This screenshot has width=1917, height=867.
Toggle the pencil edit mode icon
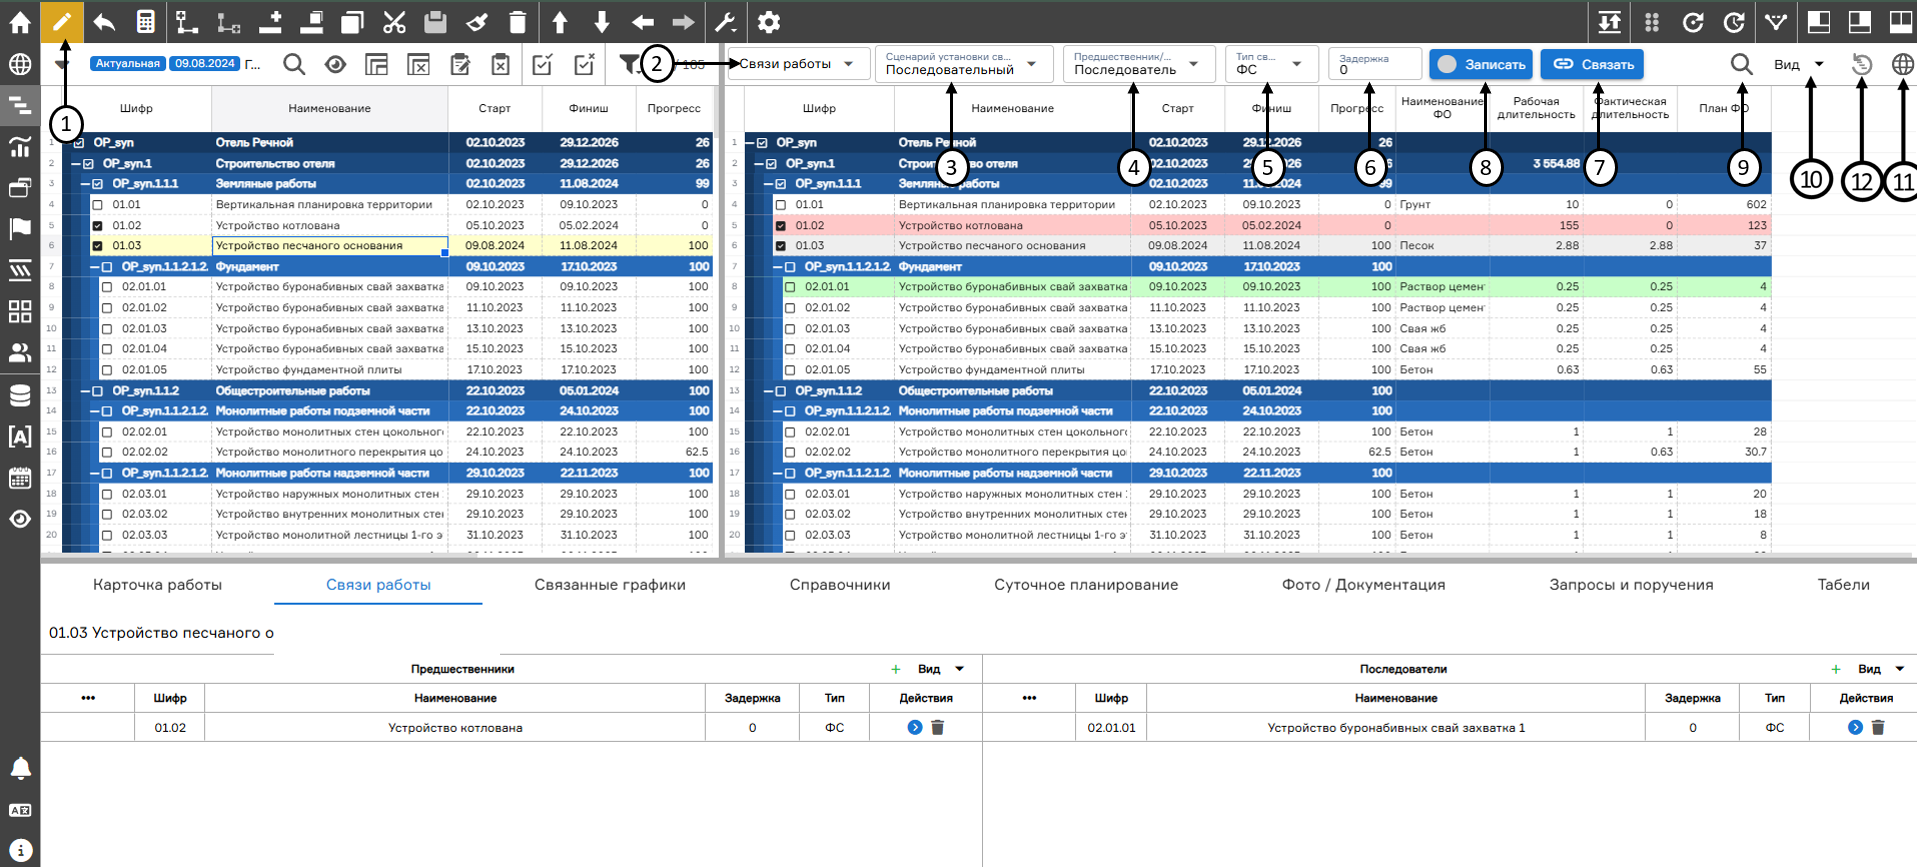point(62,22)
